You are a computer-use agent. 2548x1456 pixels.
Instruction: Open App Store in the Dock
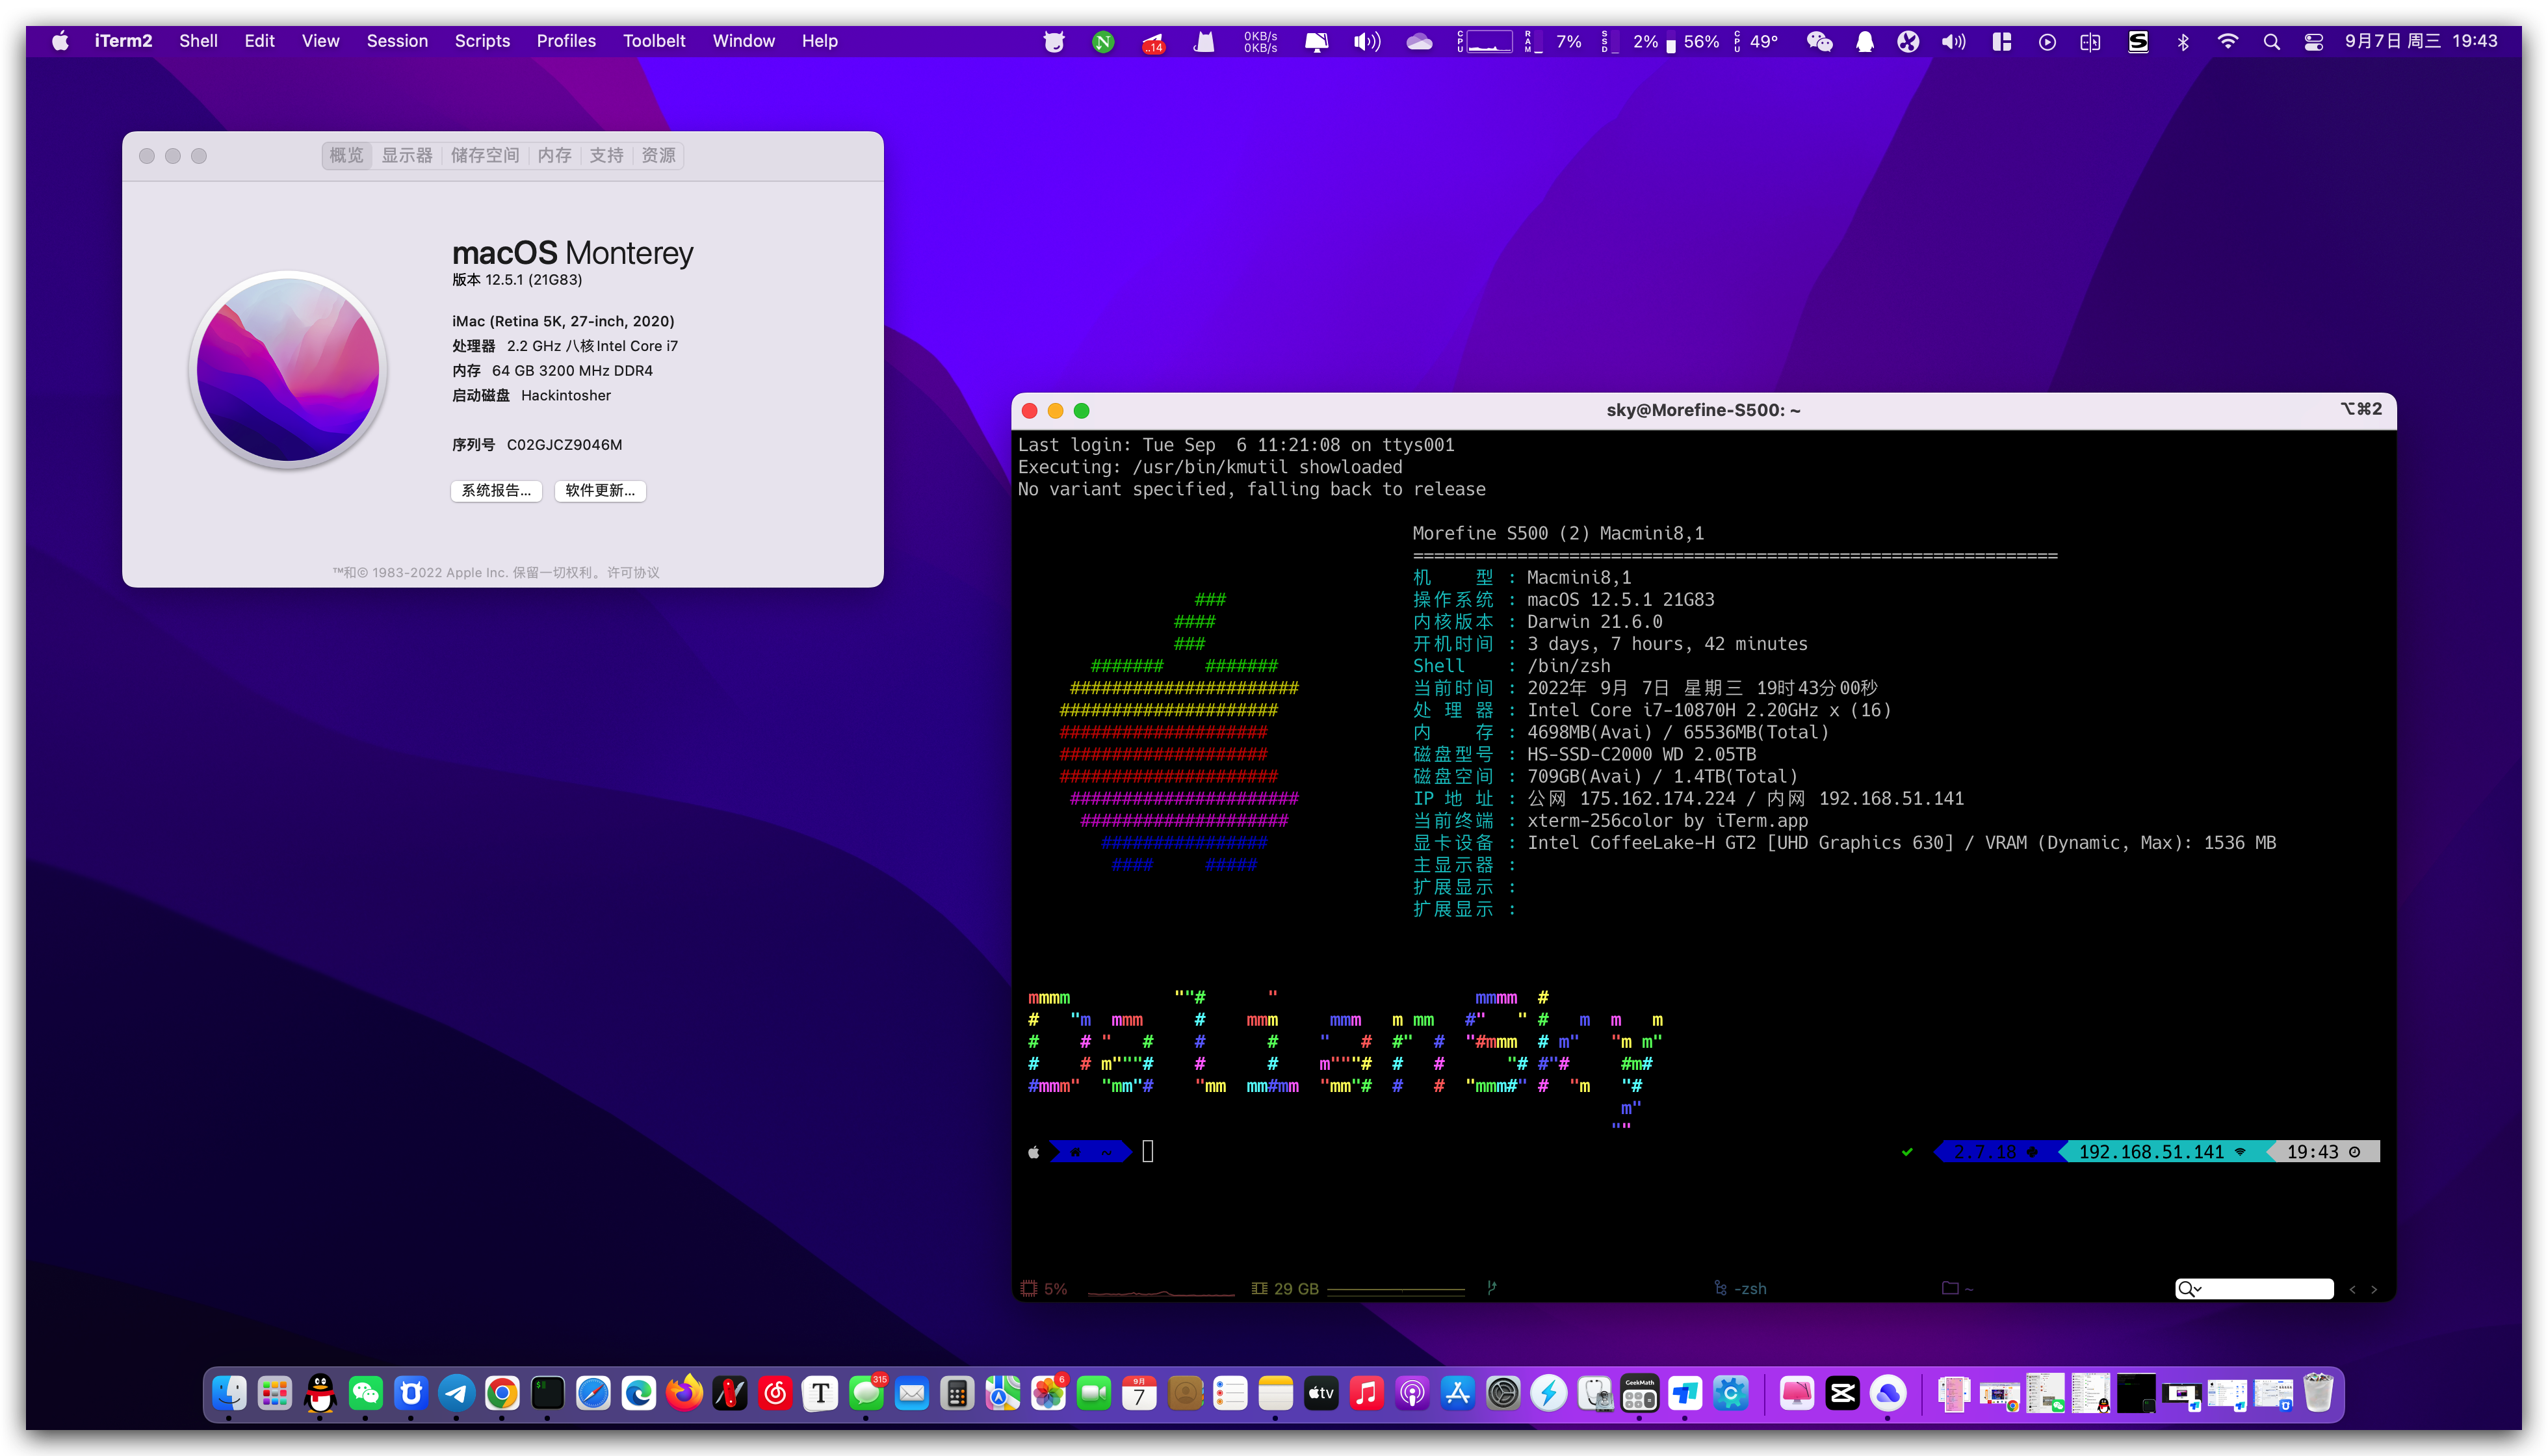coord(1457,1393)
